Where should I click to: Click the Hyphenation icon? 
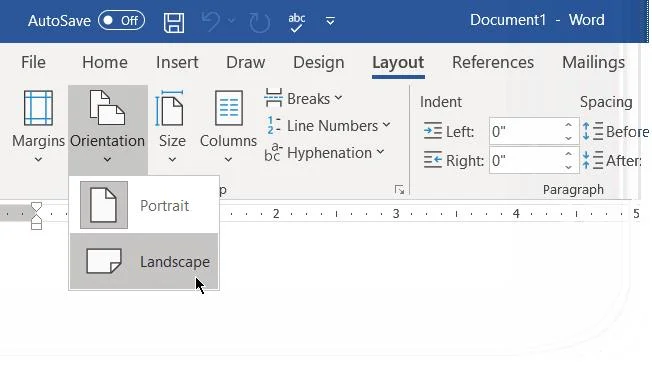[273, 153]
